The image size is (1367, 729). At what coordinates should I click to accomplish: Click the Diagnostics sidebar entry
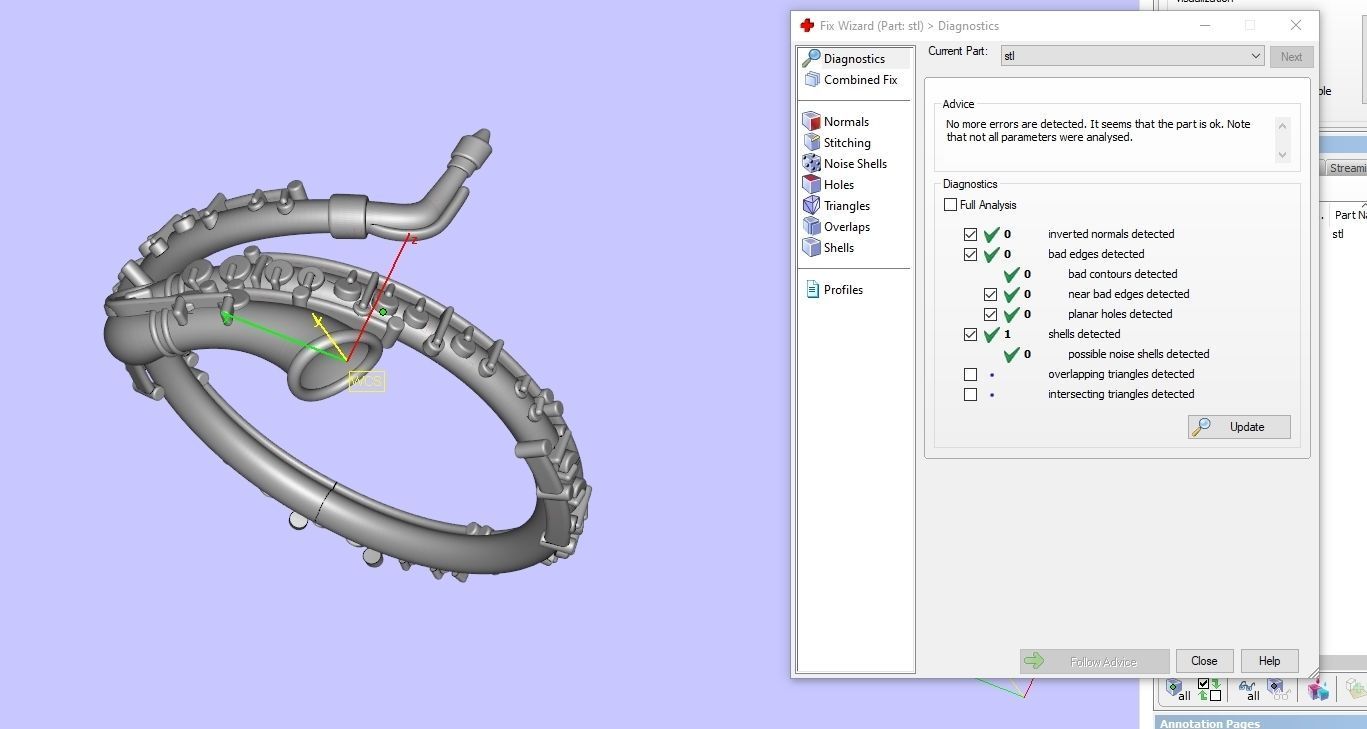pos(853,58)
